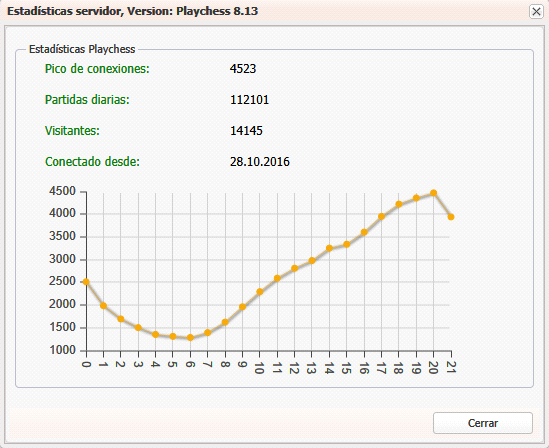Click the 1000 y-axis label
549x448 pixels.
(x=62, y=350)
